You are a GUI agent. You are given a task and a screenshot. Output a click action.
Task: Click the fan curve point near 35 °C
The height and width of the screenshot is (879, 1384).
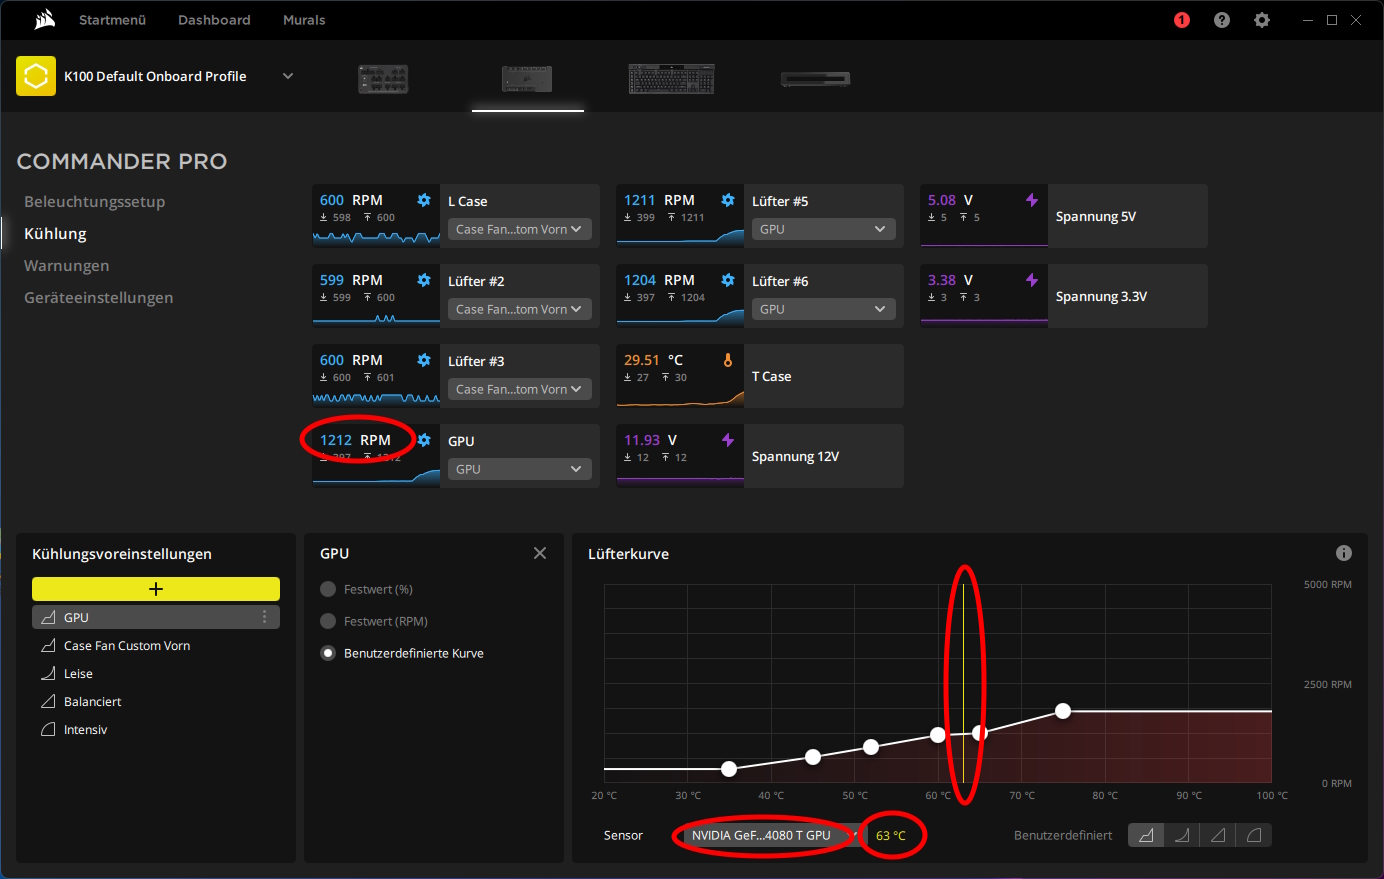pyautogui.click(x=729, y=769)
